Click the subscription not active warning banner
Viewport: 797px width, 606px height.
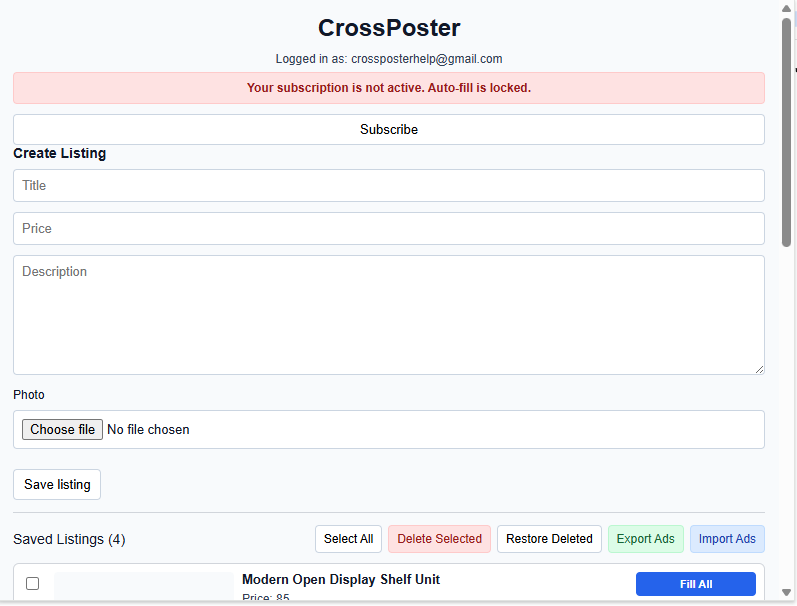point(389,88)
